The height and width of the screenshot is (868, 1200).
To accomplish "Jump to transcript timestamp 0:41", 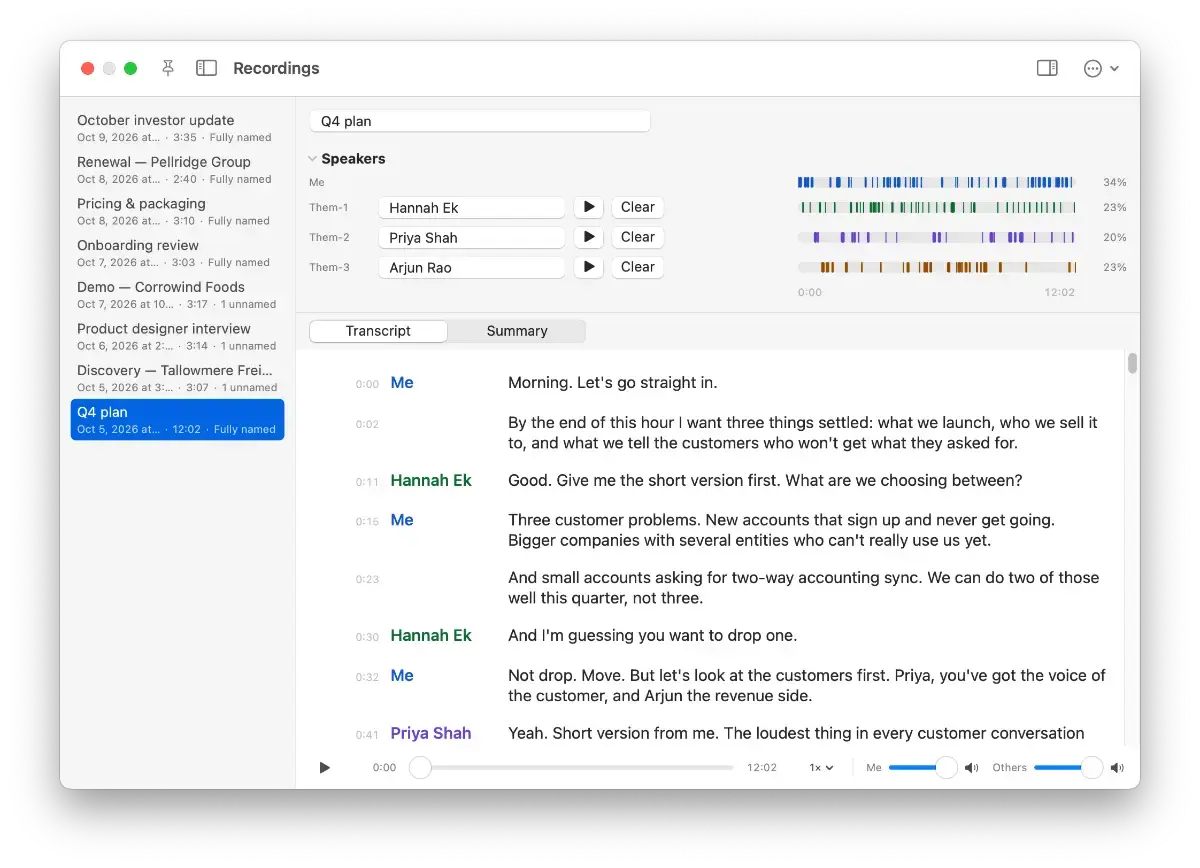I will pyautogui.click(x=367, y=735).
